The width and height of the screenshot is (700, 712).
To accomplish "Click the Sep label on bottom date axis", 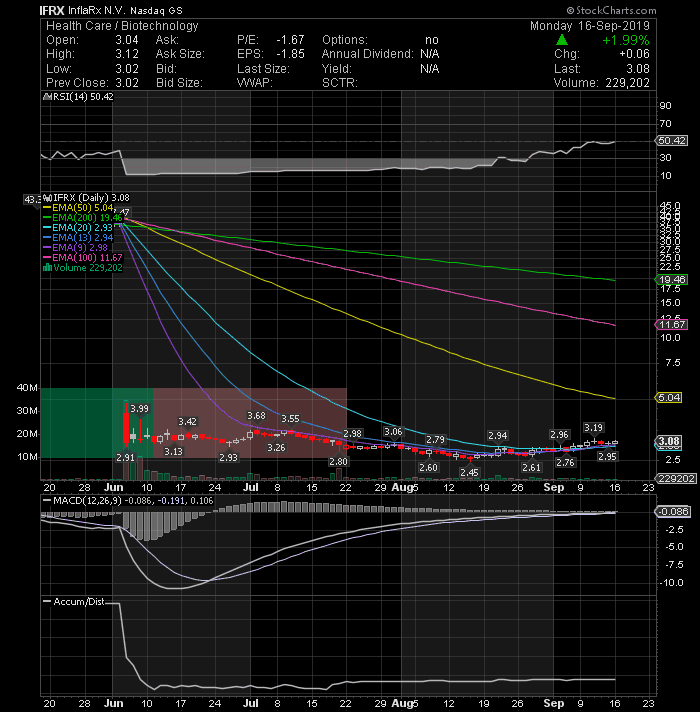I will 553,703.
